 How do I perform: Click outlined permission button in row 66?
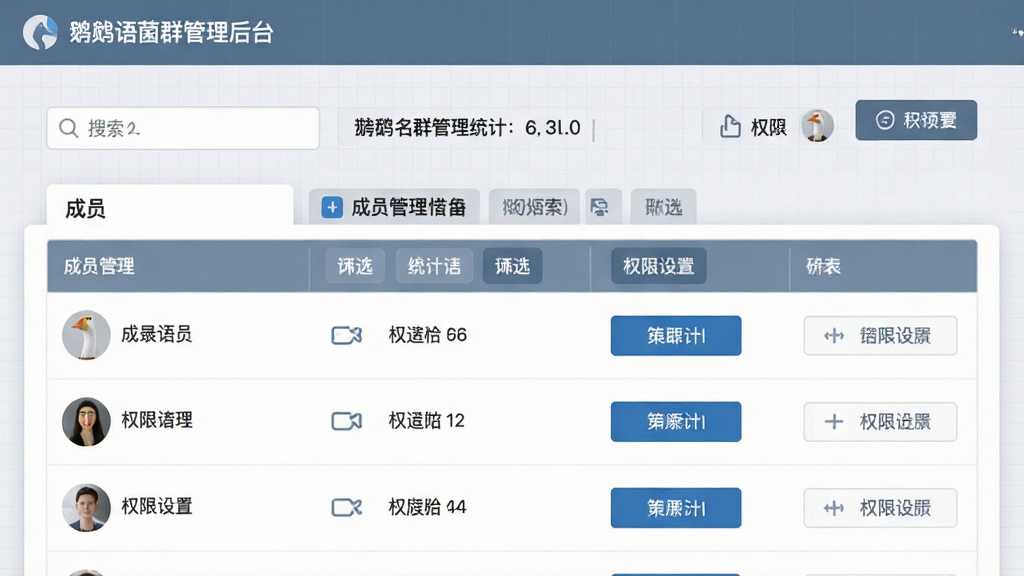point(880,336)
